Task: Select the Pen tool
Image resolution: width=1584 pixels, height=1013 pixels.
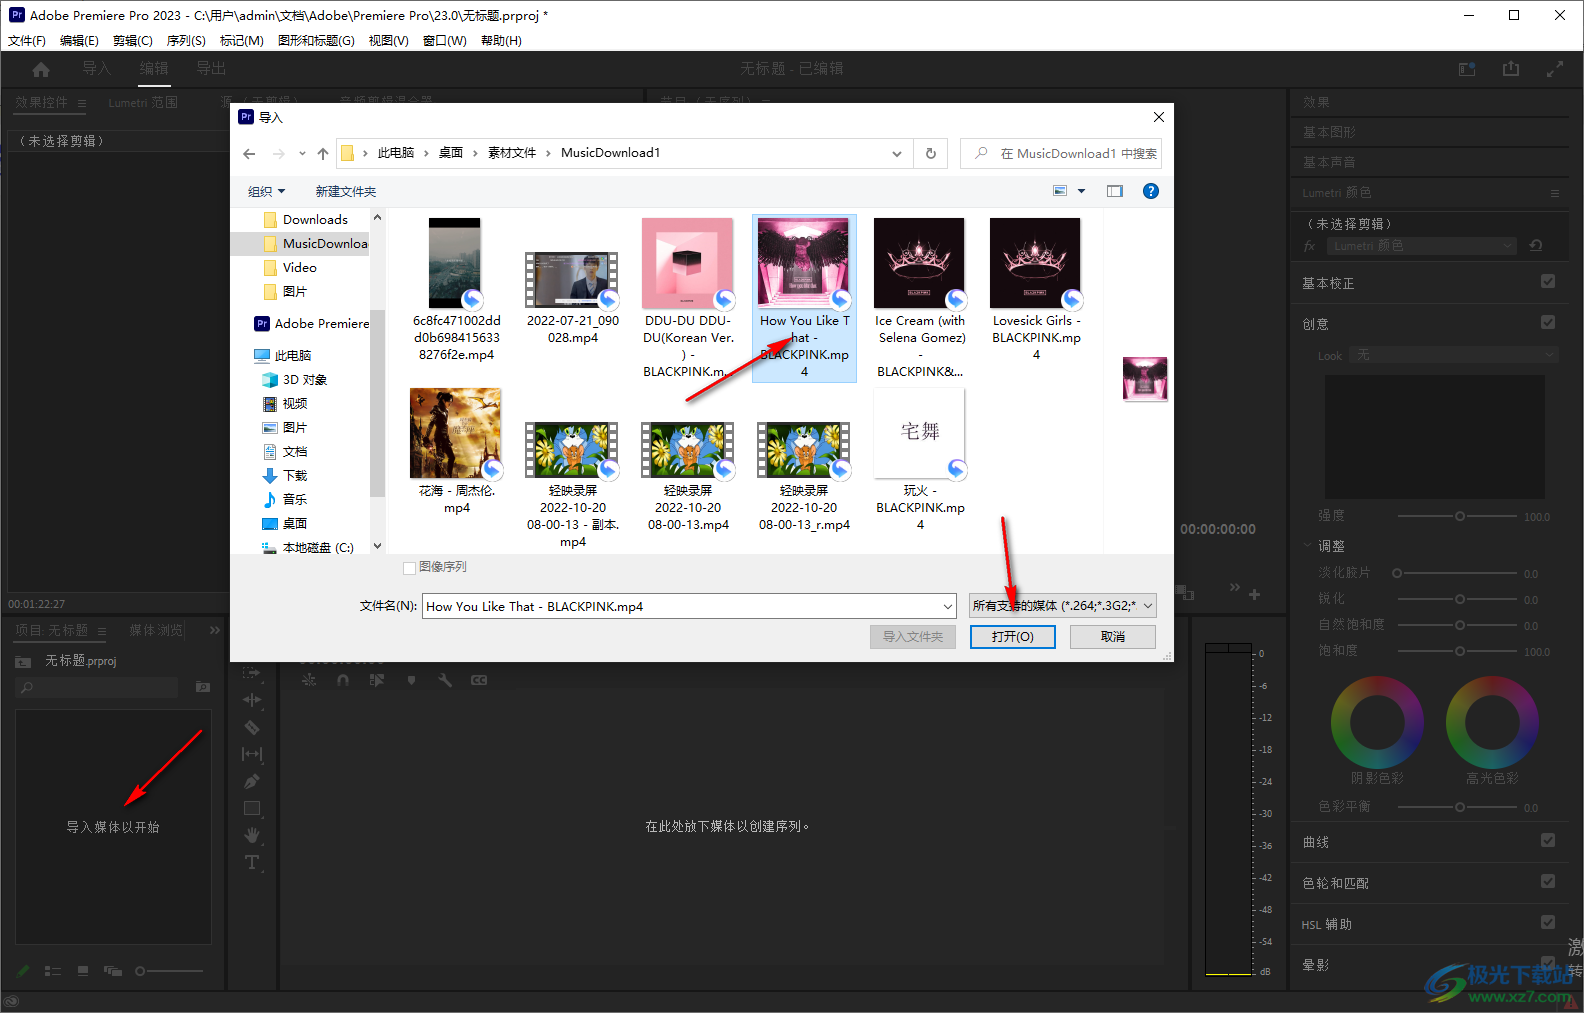Action: tap(252, 781)
